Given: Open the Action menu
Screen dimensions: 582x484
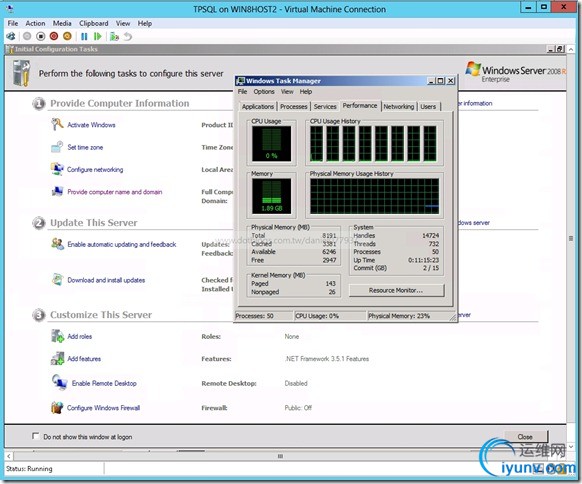Looking at the screenshot, I should click(35, 23).
